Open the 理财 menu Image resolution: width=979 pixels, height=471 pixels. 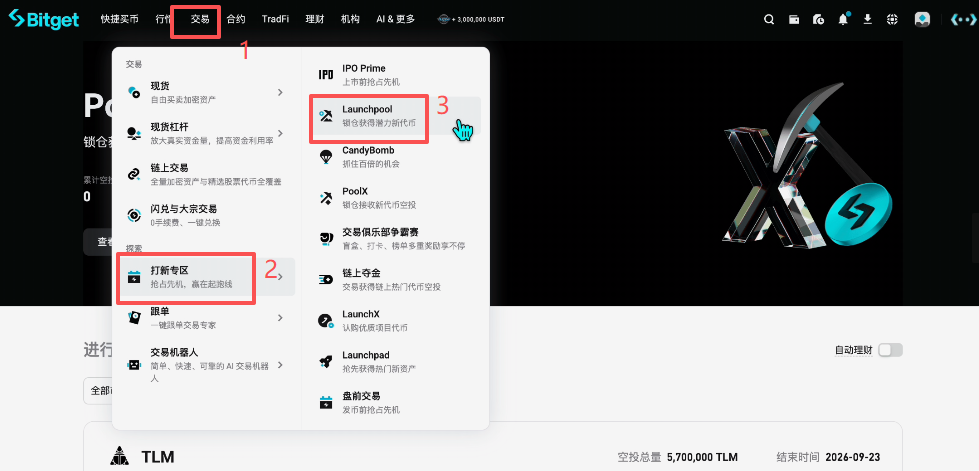click(315, 19)
